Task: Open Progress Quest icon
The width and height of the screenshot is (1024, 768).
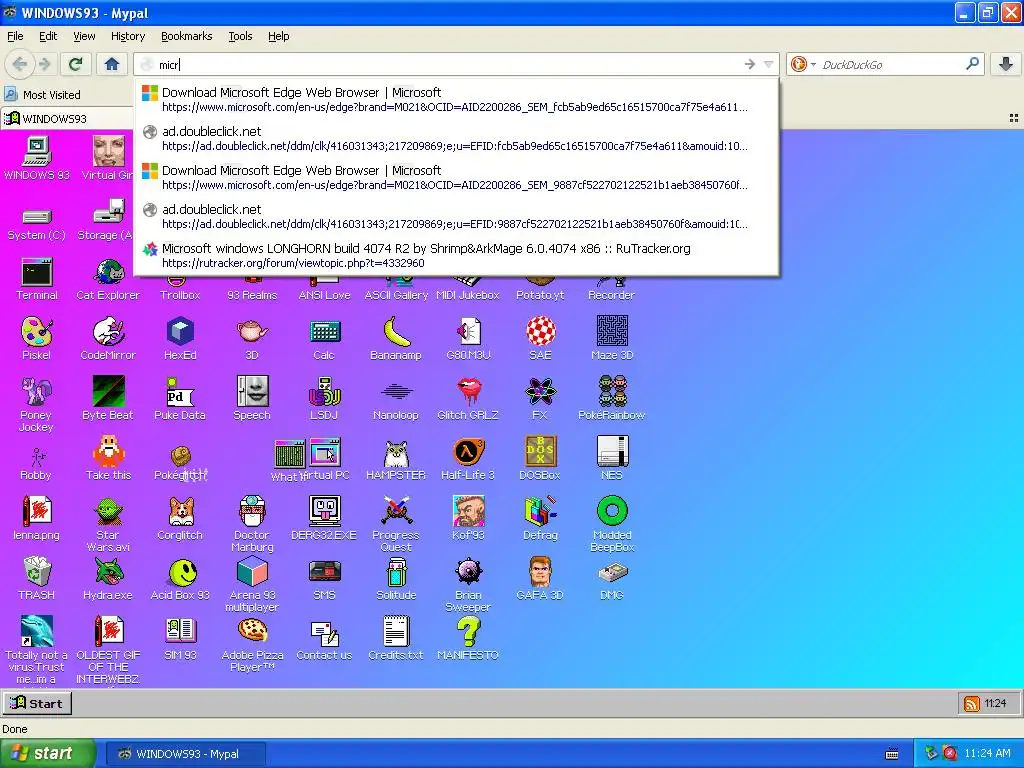Action: coord(396,524)
